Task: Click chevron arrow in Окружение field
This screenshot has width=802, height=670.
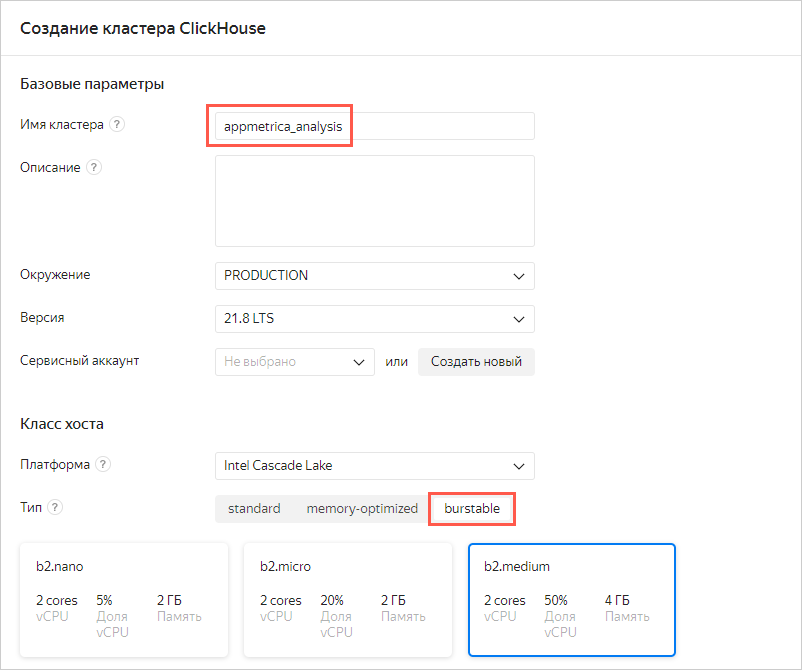Action: [518, 276]
